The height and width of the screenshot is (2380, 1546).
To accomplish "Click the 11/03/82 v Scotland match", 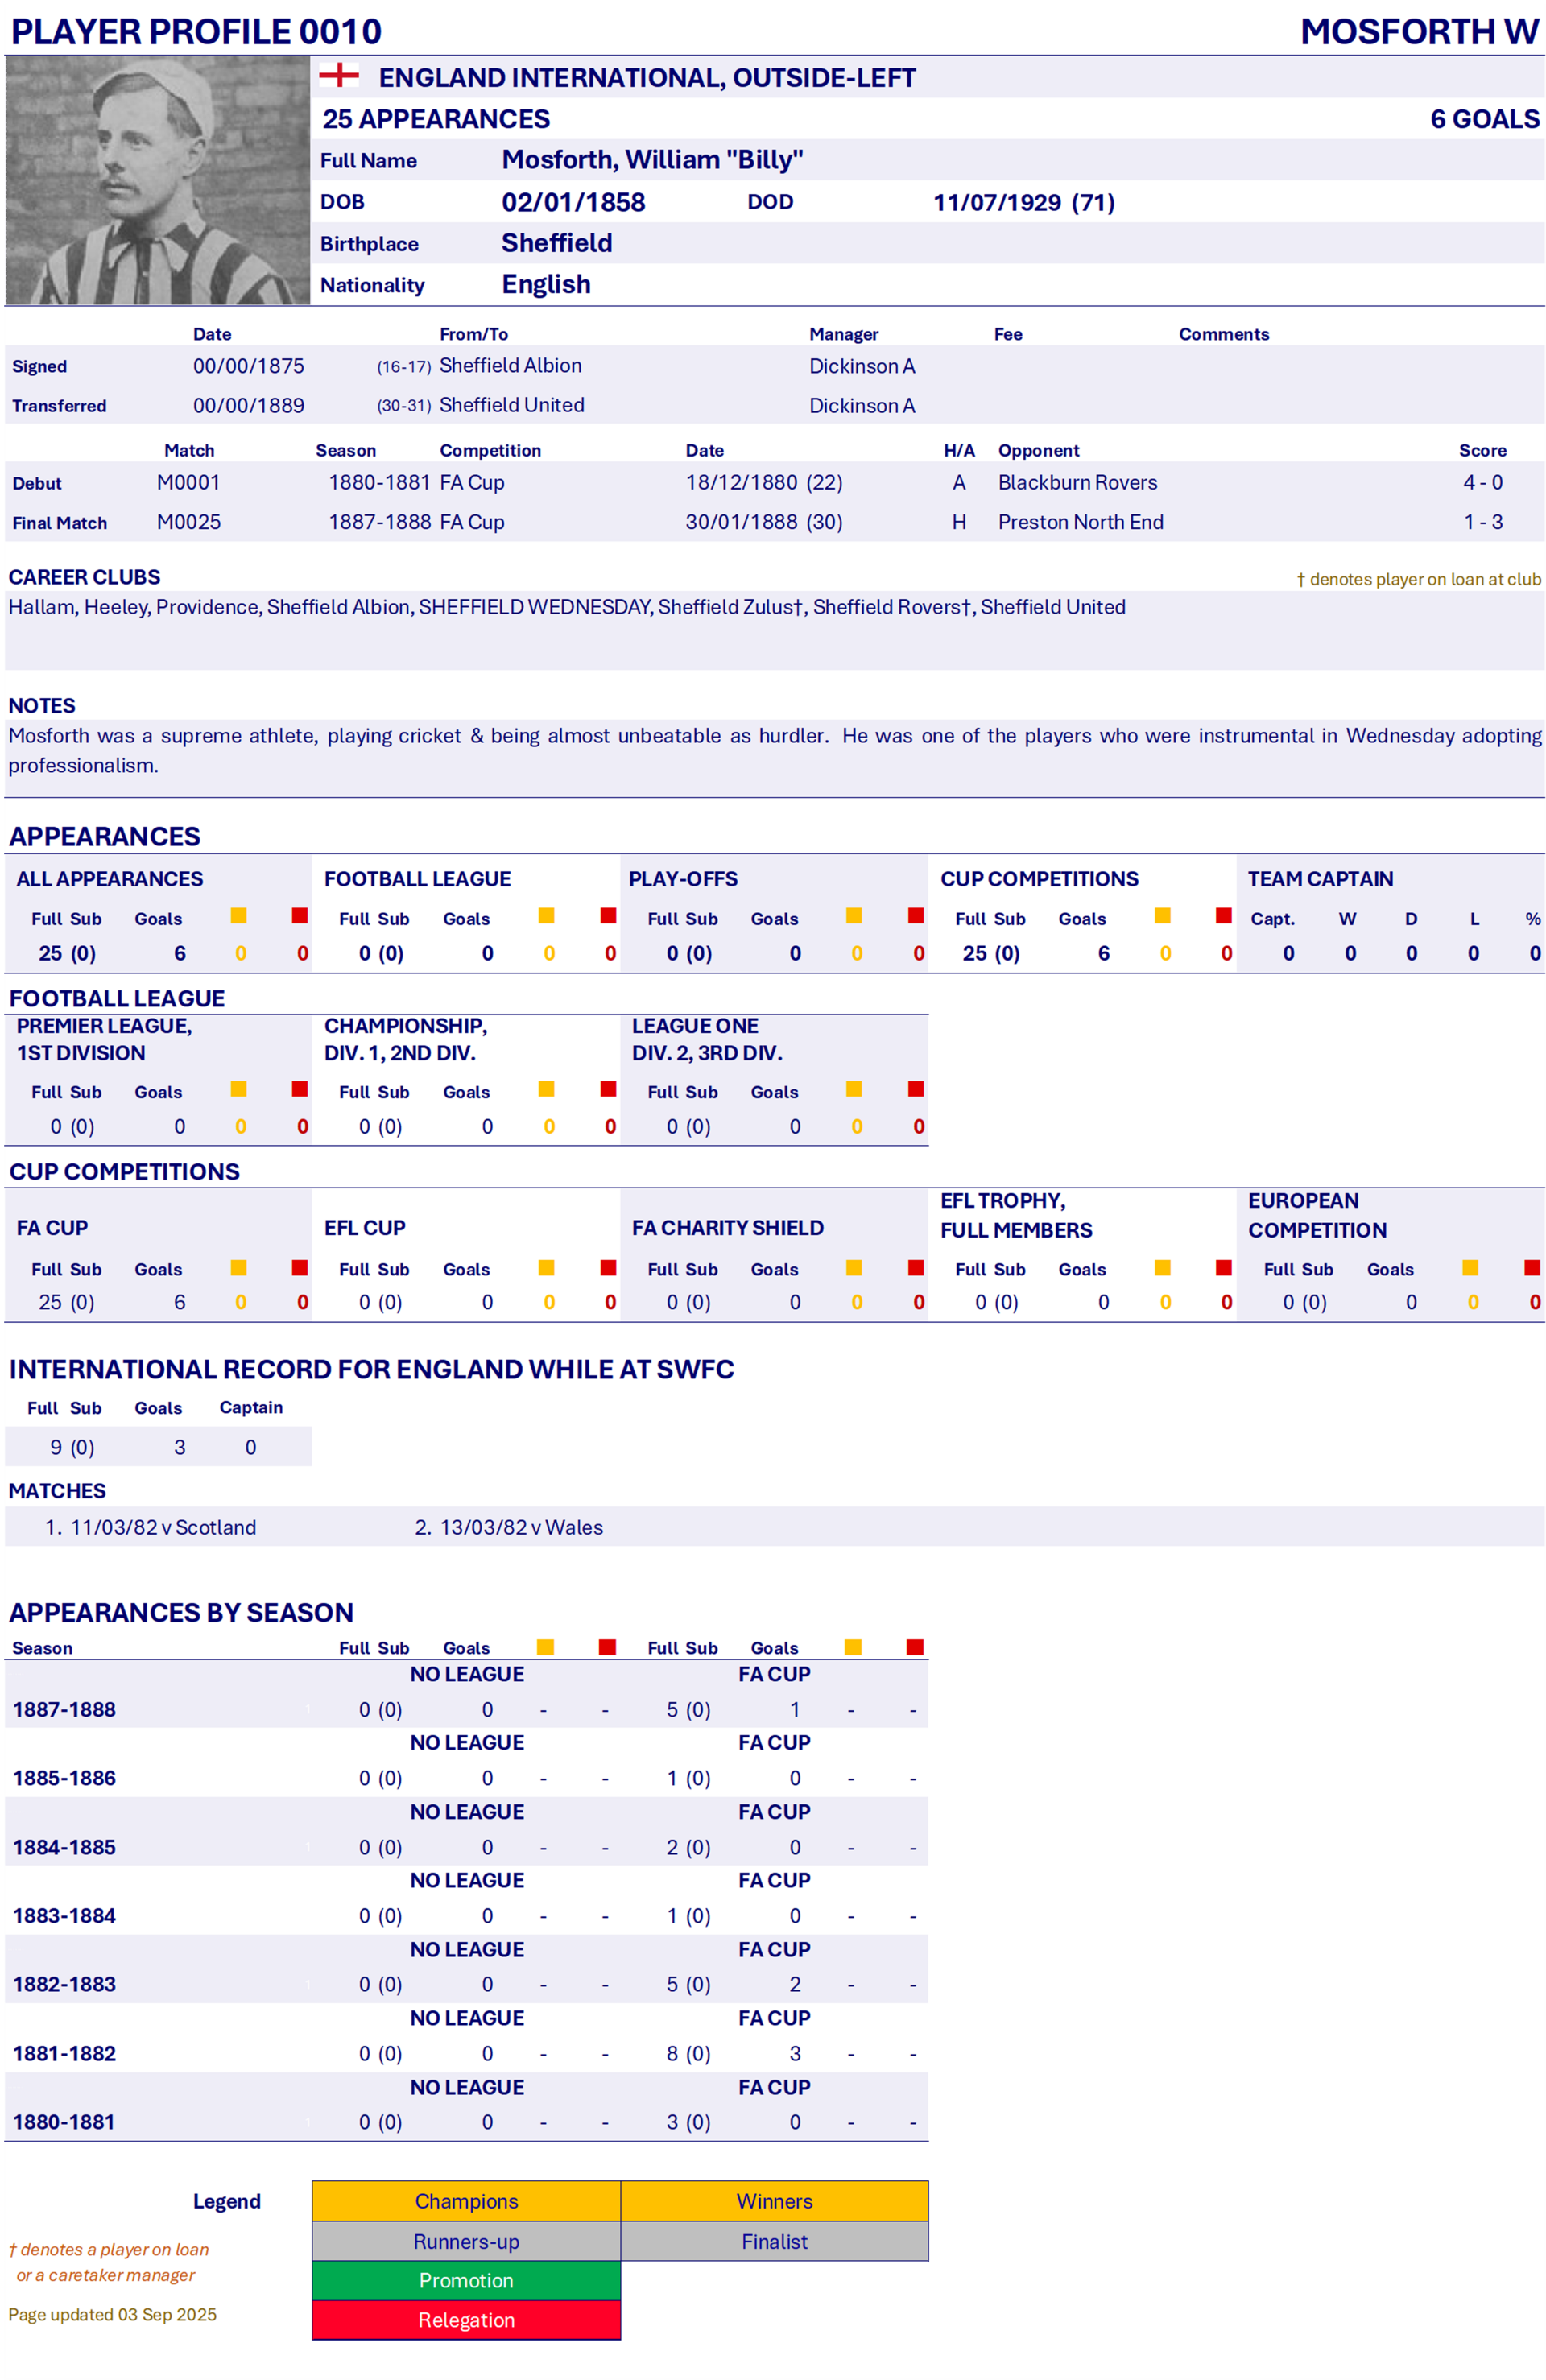I will [163, 1527].
